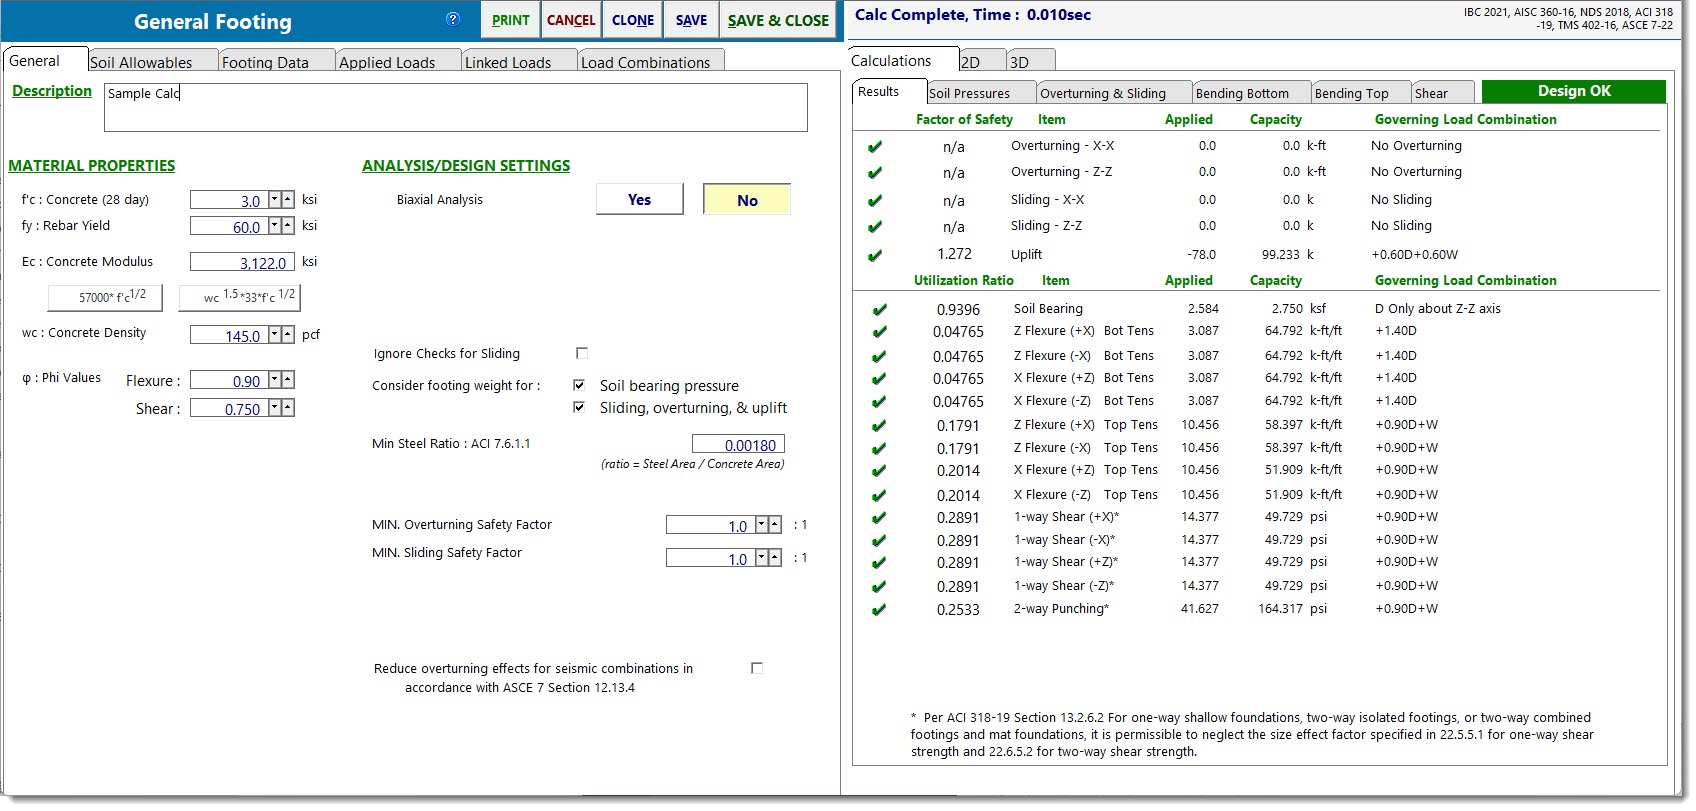Open the Soil Pressures results tab

[981, 93]
